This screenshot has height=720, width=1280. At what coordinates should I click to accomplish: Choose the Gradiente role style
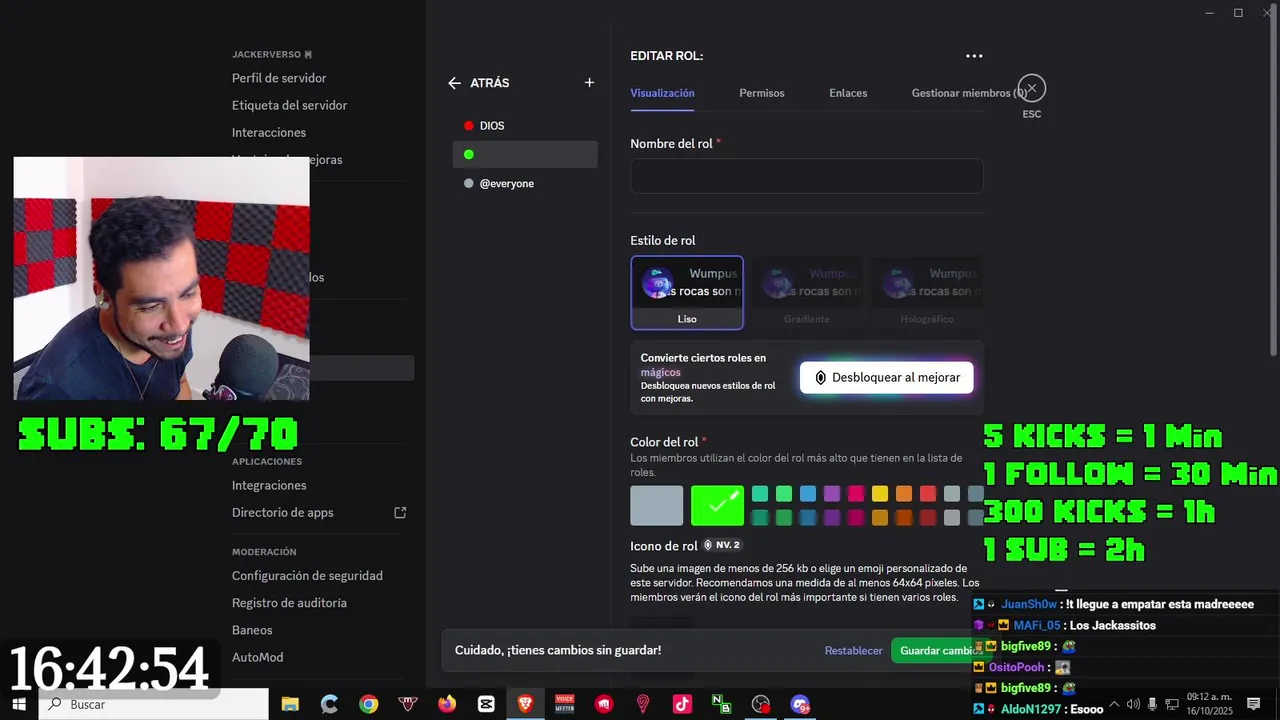[807, 292]
